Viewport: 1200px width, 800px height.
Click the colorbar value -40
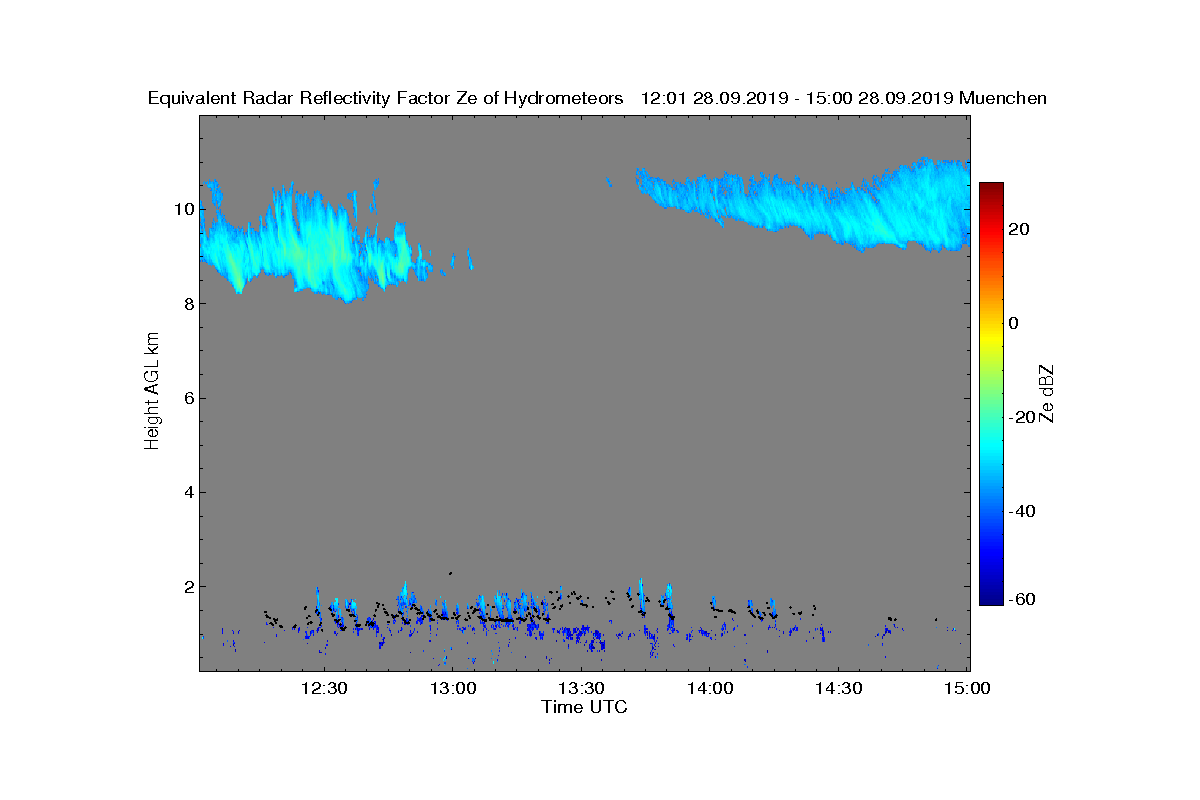click(1019, 512)
